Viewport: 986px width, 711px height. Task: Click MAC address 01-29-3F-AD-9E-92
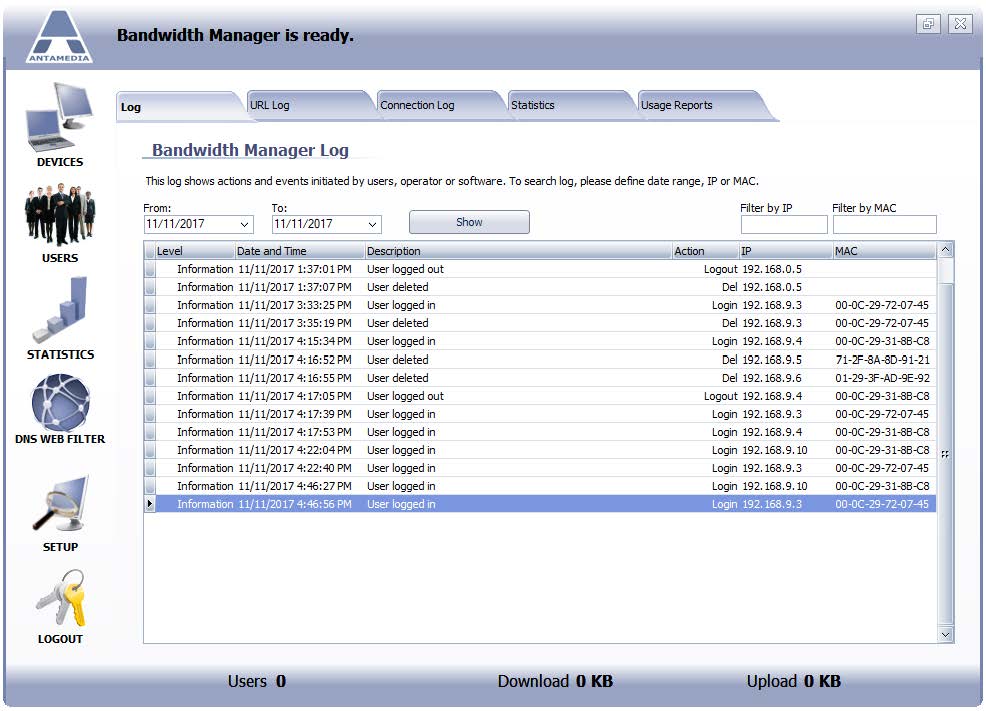tap(882, 378)
